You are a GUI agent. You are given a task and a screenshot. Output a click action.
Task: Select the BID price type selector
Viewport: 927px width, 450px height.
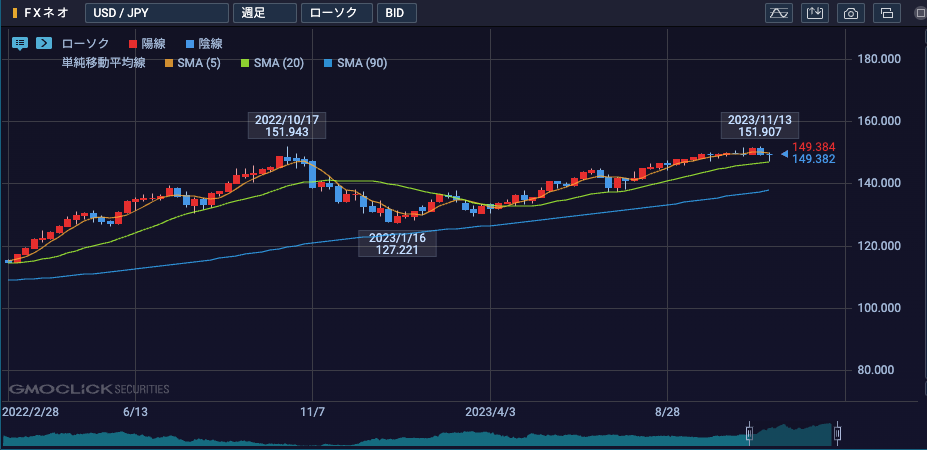click(397, 13)
